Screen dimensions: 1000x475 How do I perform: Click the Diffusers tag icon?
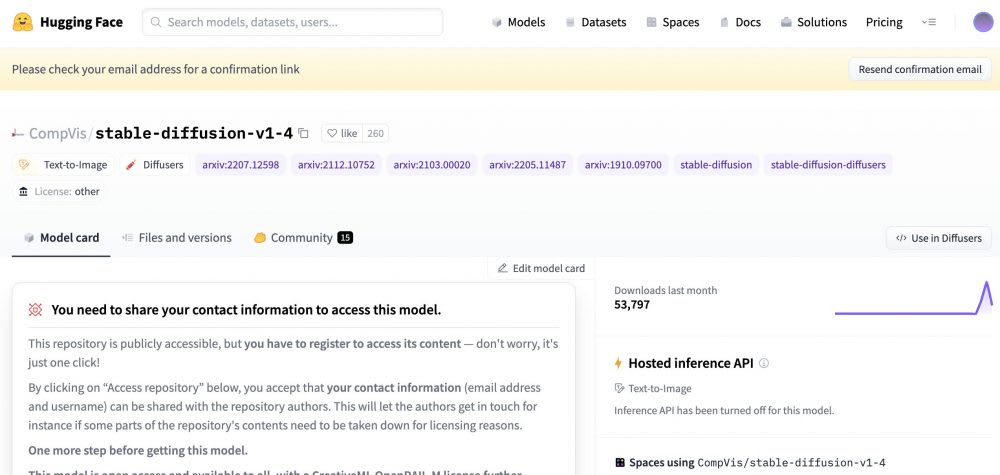click(x=131, y=164)
